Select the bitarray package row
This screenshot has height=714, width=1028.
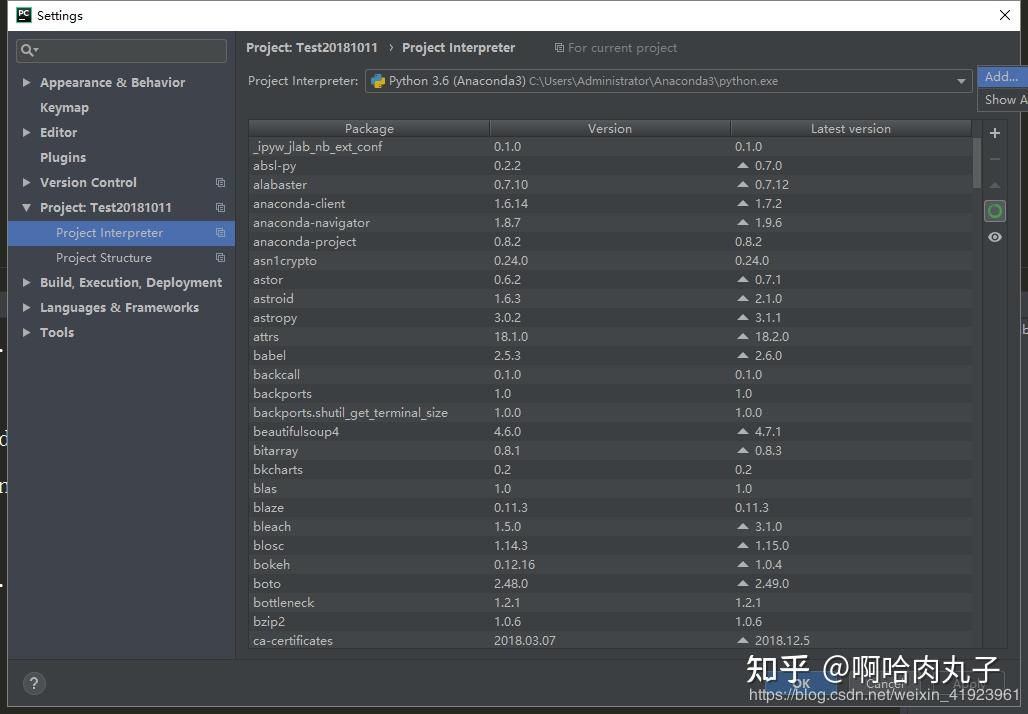610,451
